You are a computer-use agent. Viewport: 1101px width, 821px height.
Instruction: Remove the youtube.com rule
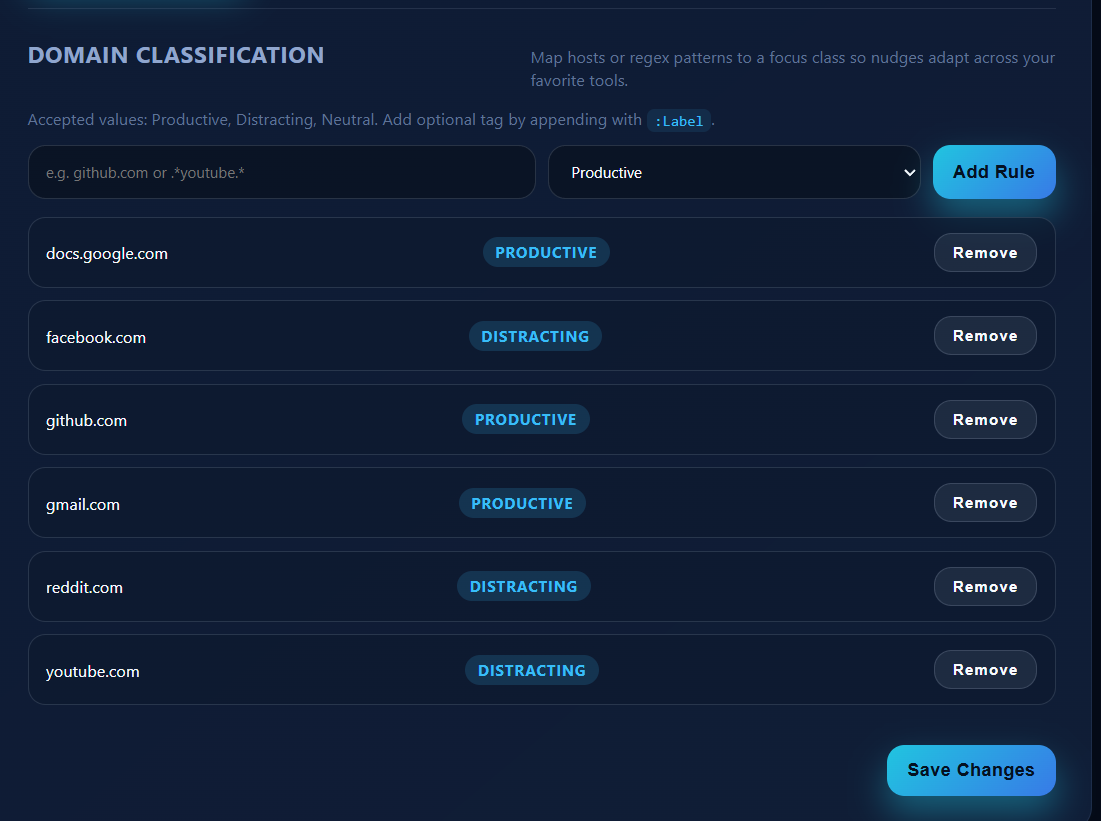984,670
